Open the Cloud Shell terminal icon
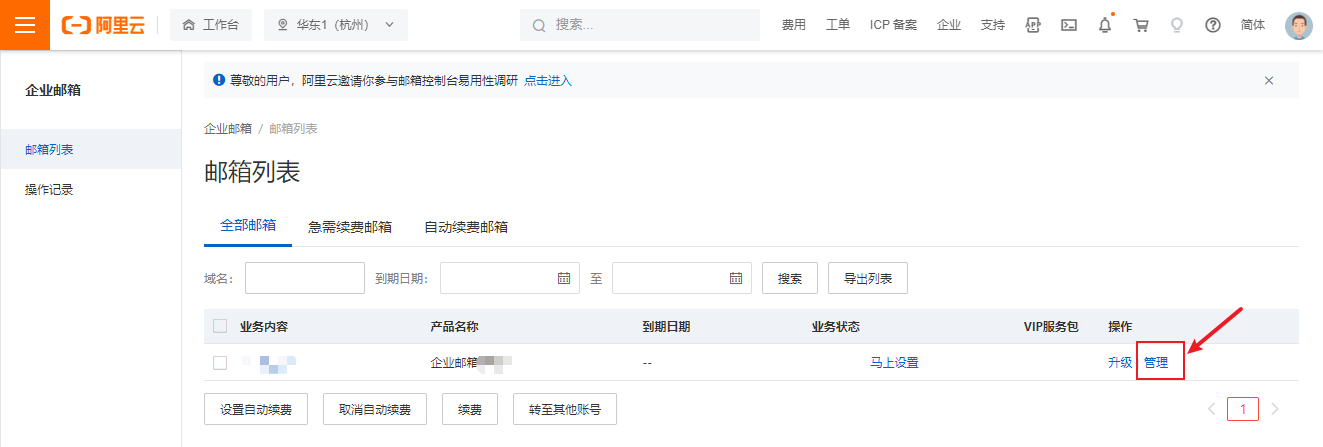This screenshot has height=447, width=1323. pyautogui.click(x=1069, y=25)
